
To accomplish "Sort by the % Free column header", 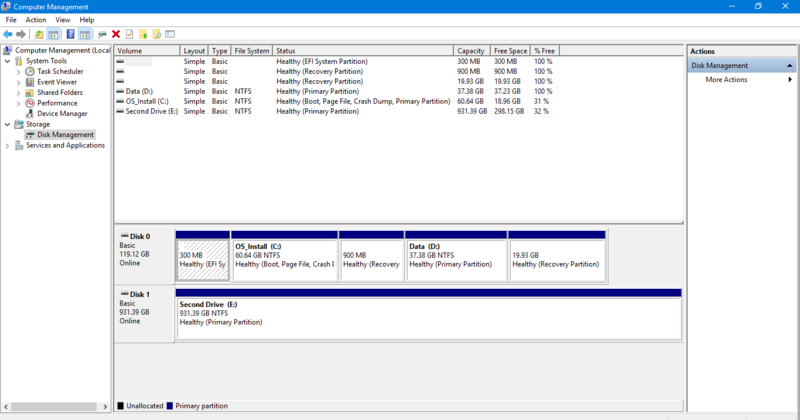I will pyautogui.click(x=545, y=51).
